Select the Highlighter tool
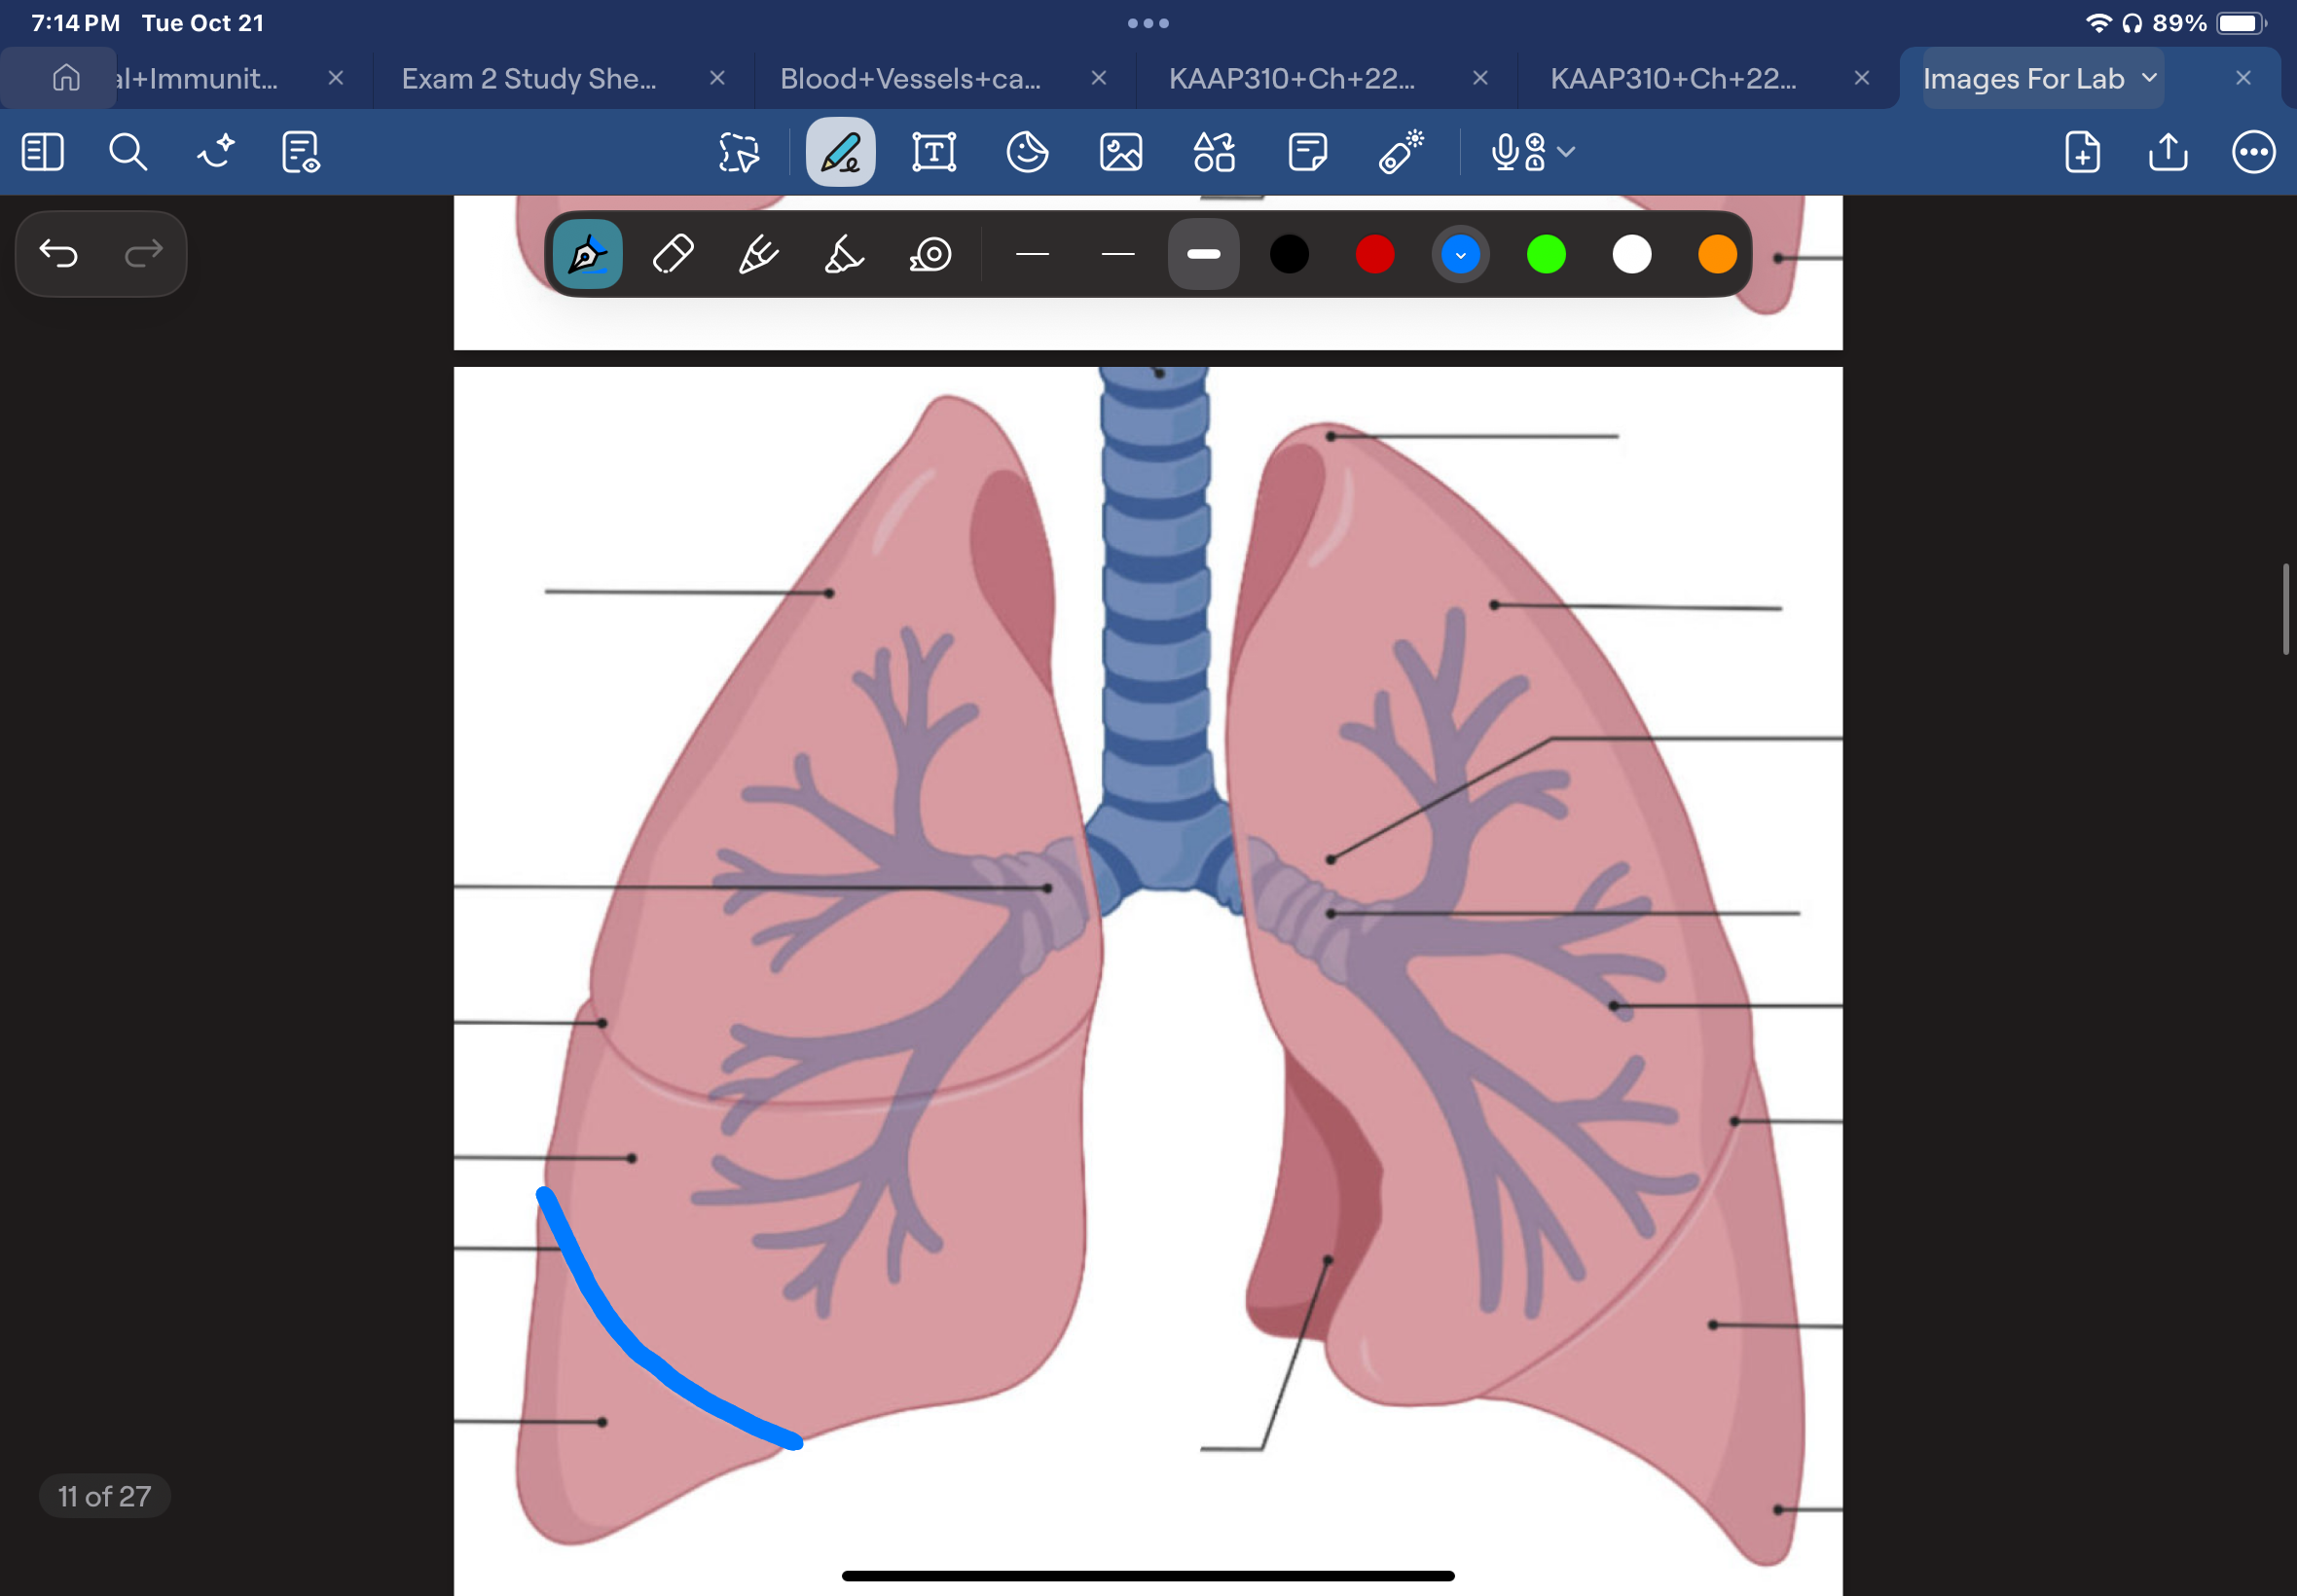The image size is (2297, 1596). pos(841,255)
